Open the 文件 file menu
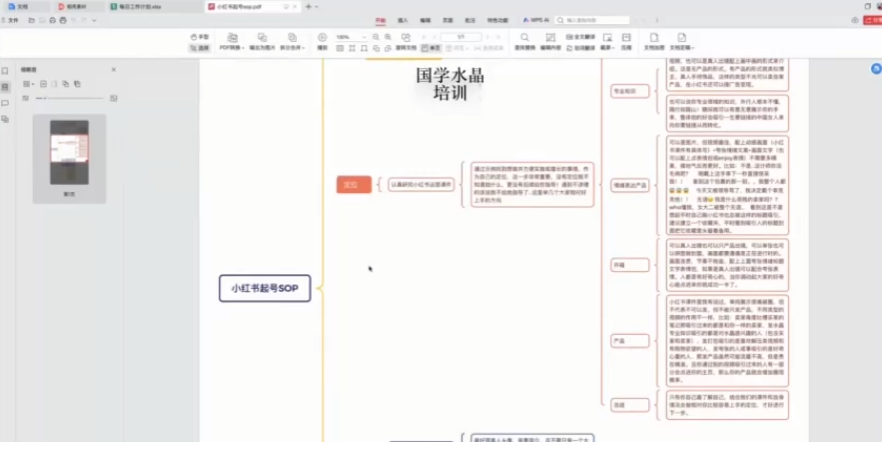Screen dimensions: 882x465 pos(11,20)
